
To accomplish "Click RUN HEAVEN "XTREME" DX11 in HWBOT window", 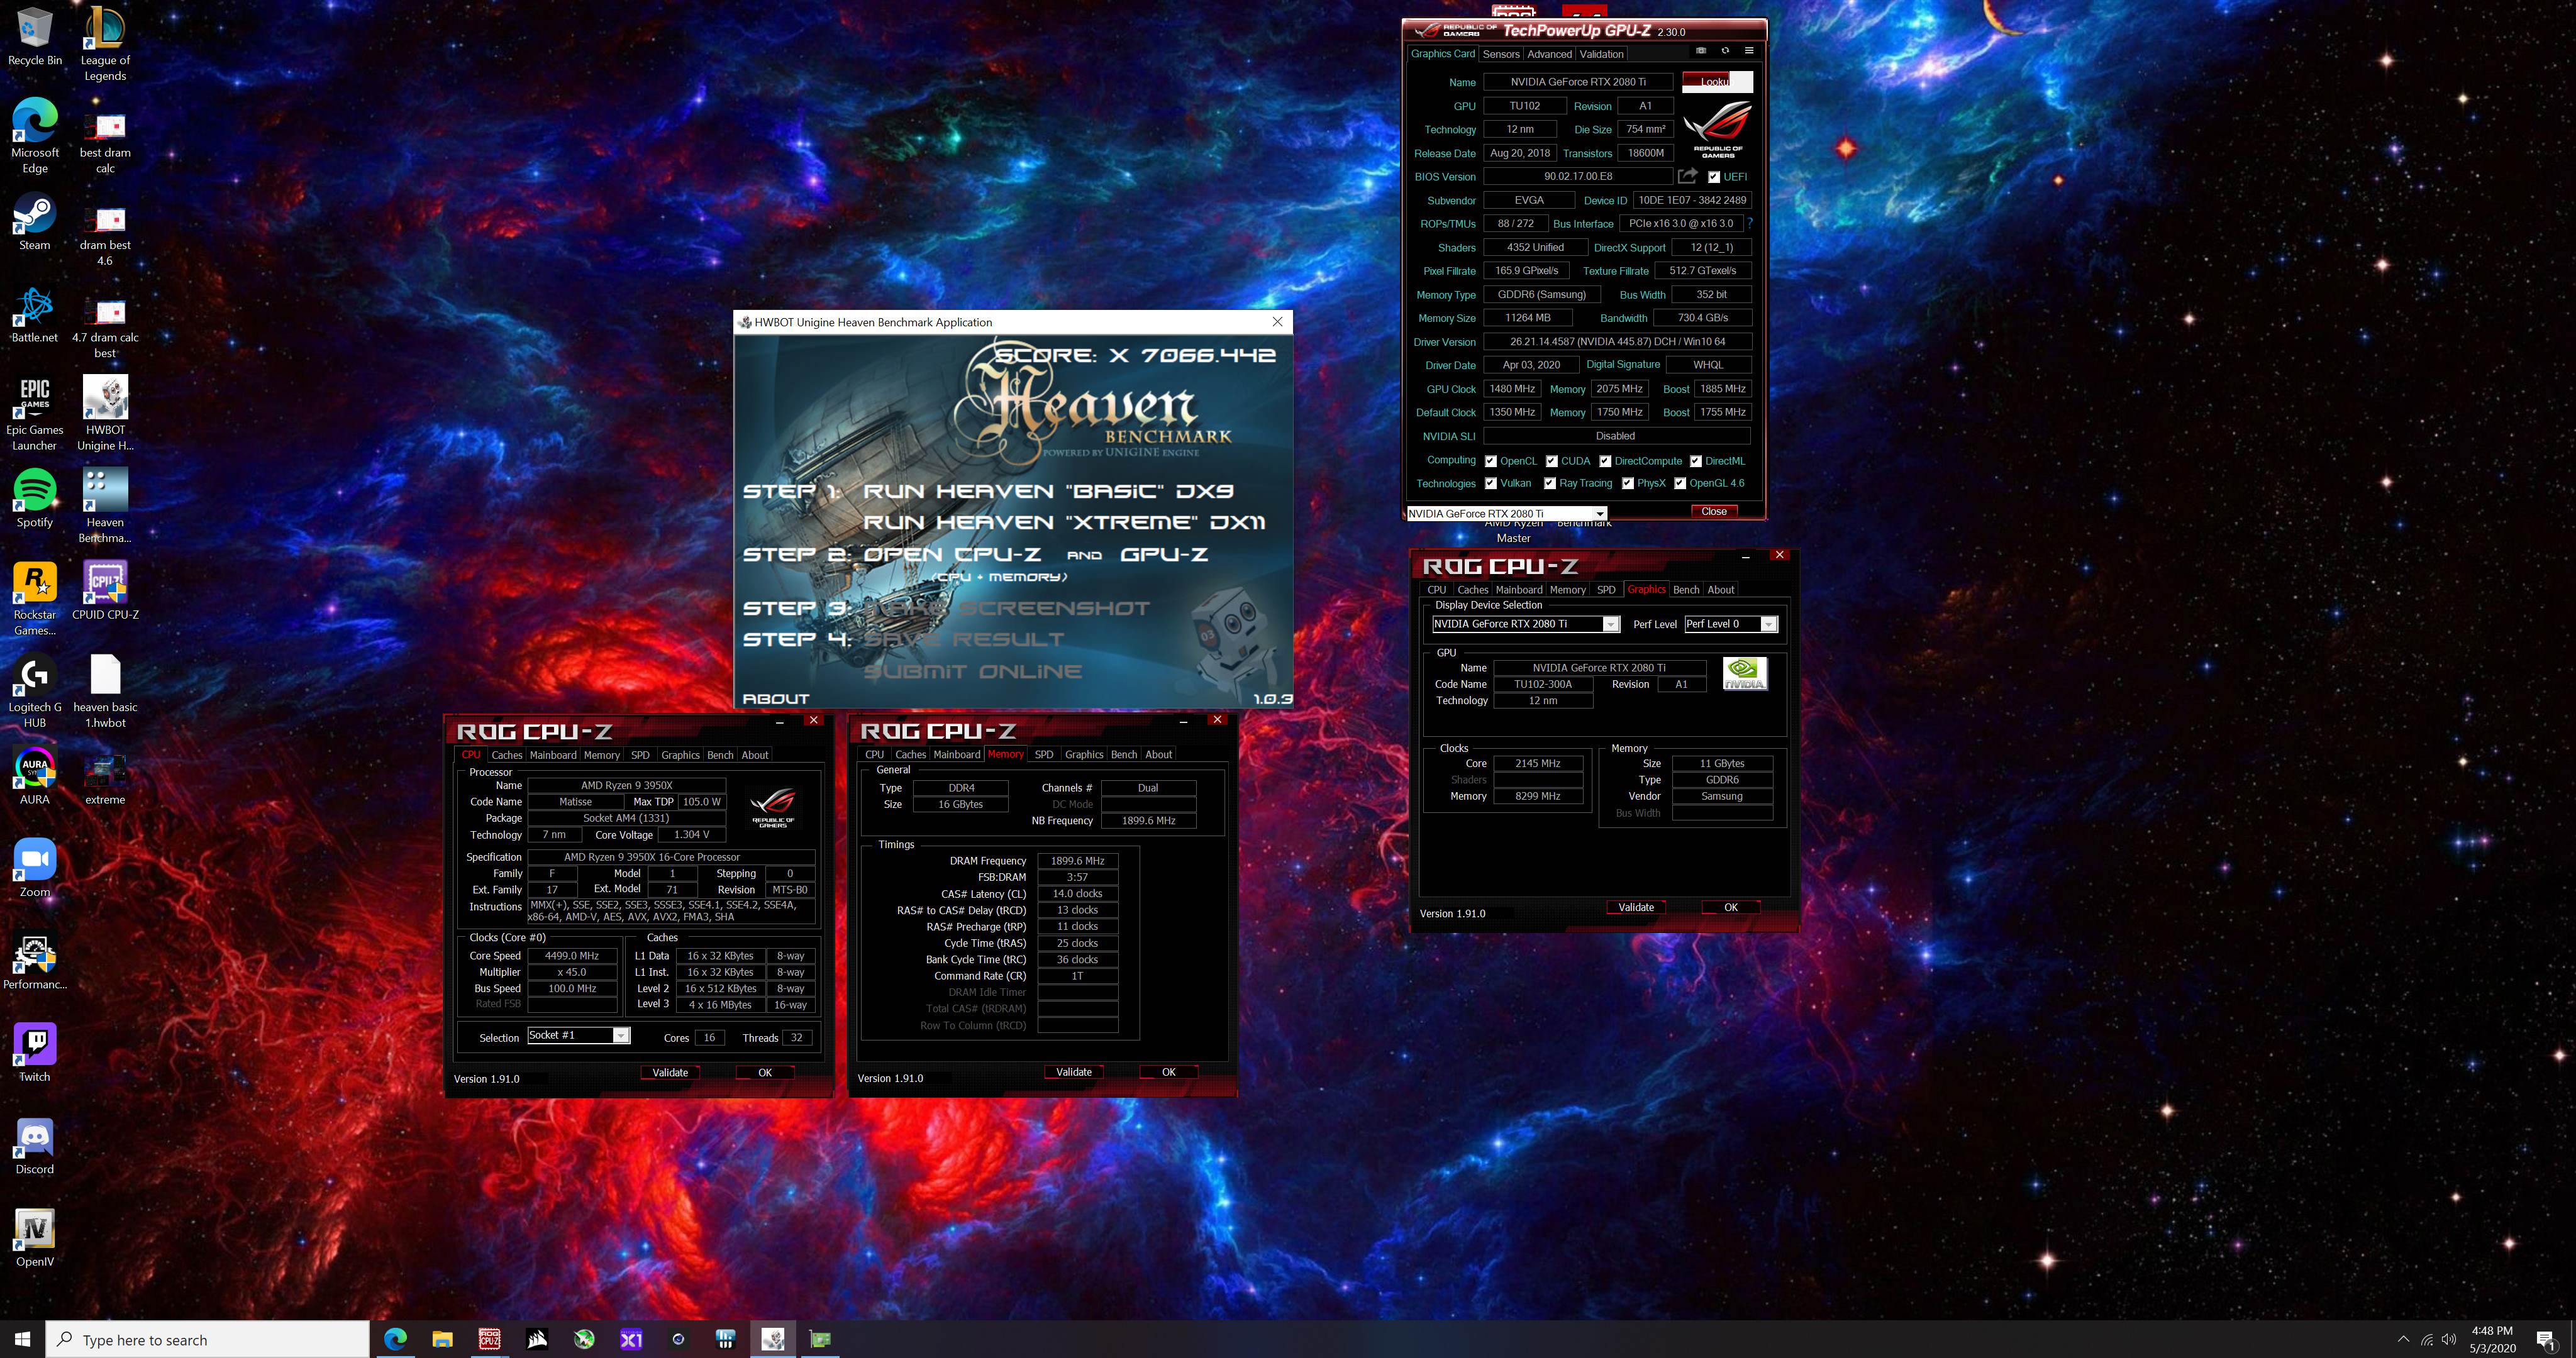I will pos(1064,522).
